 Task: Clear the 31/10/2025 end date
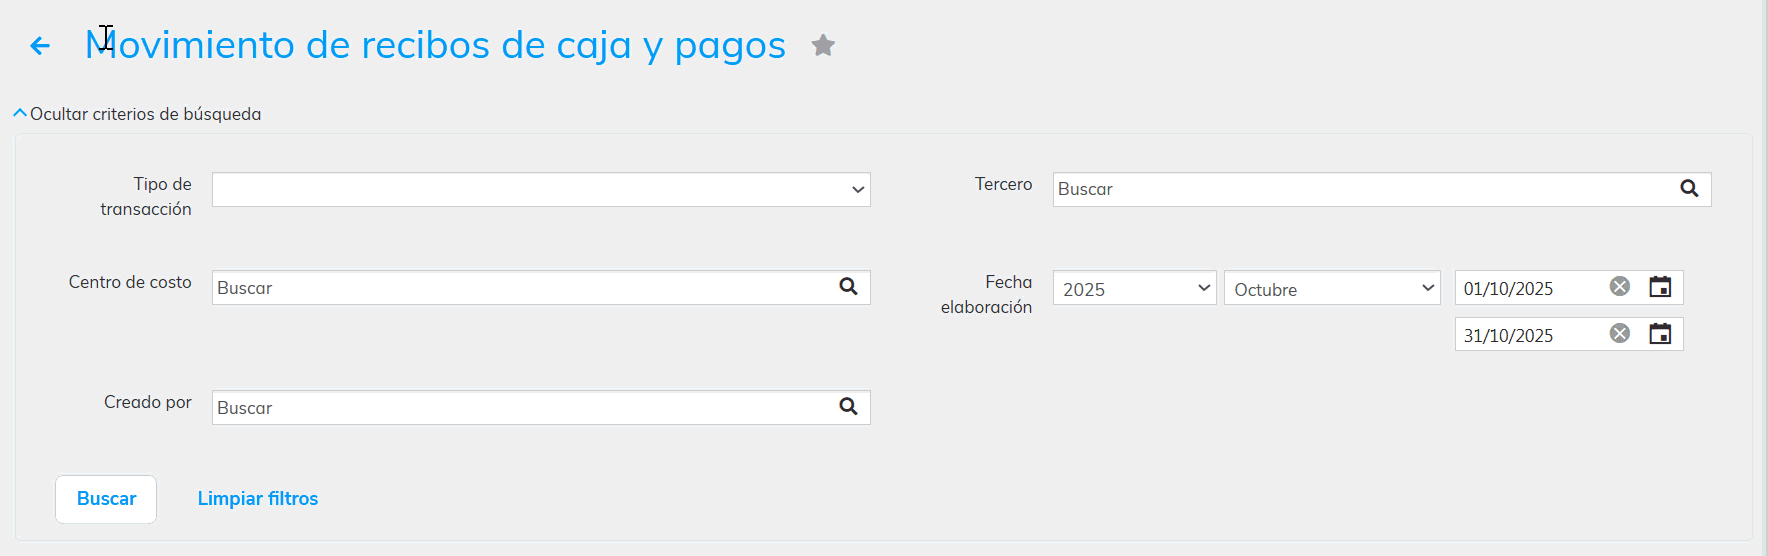click(1619, 334)
